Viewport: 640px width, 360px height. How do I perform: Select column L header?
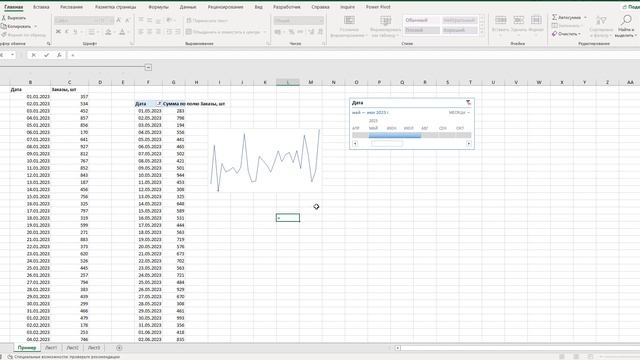(288, 82)
